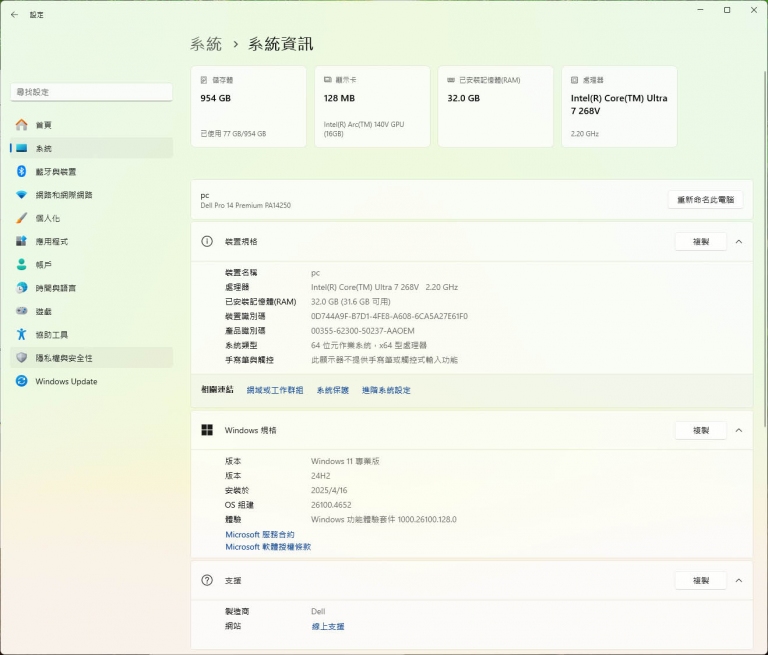Select the device ID 0D744A9F-B7D1 value
The image size is (768, 655).
[389, 316]
